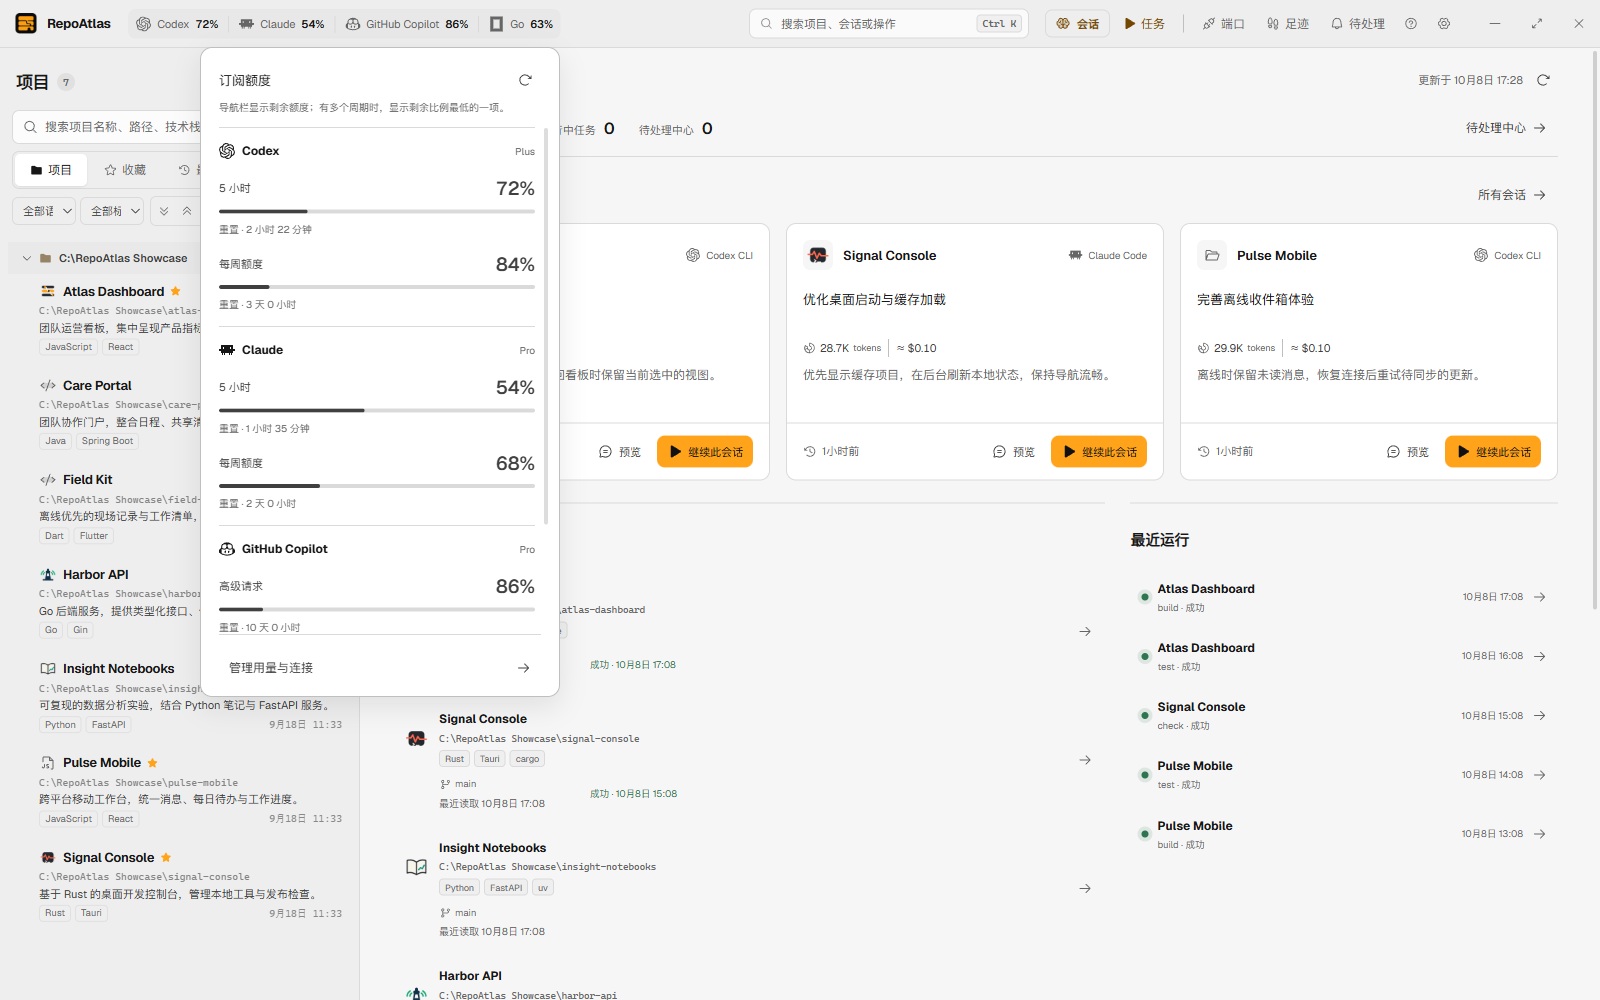Preview the Pulse Mobile session
Viewport: 1600px width, 1000px height.
point(1407,452)
